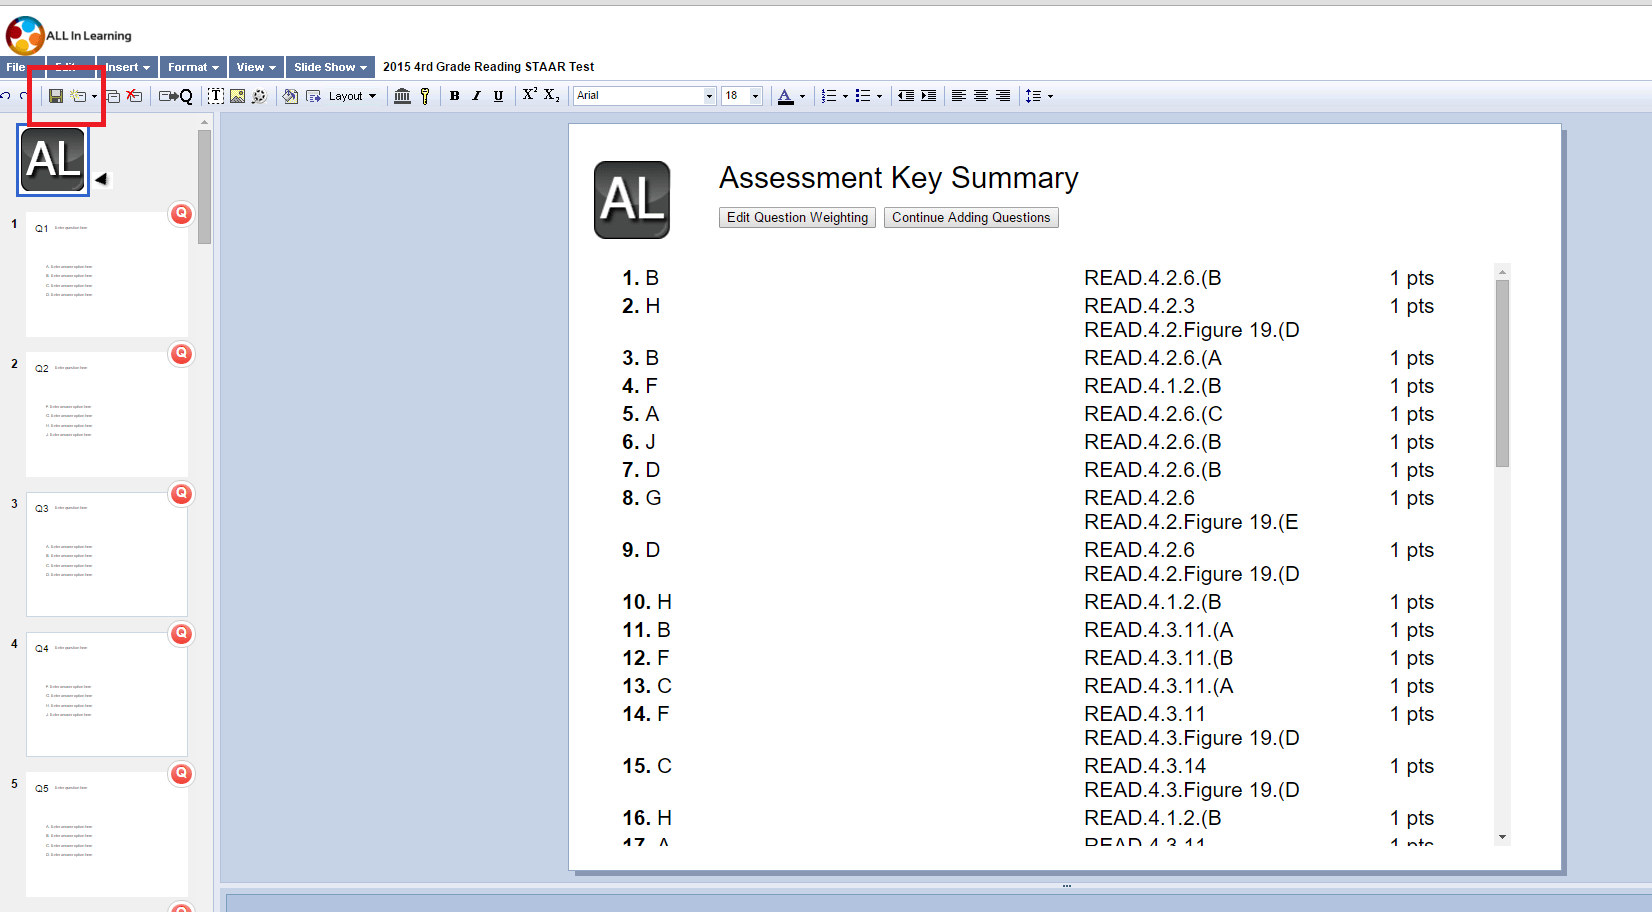Open the Slide Show menu
1652x912 pixels.
point(329,67)
